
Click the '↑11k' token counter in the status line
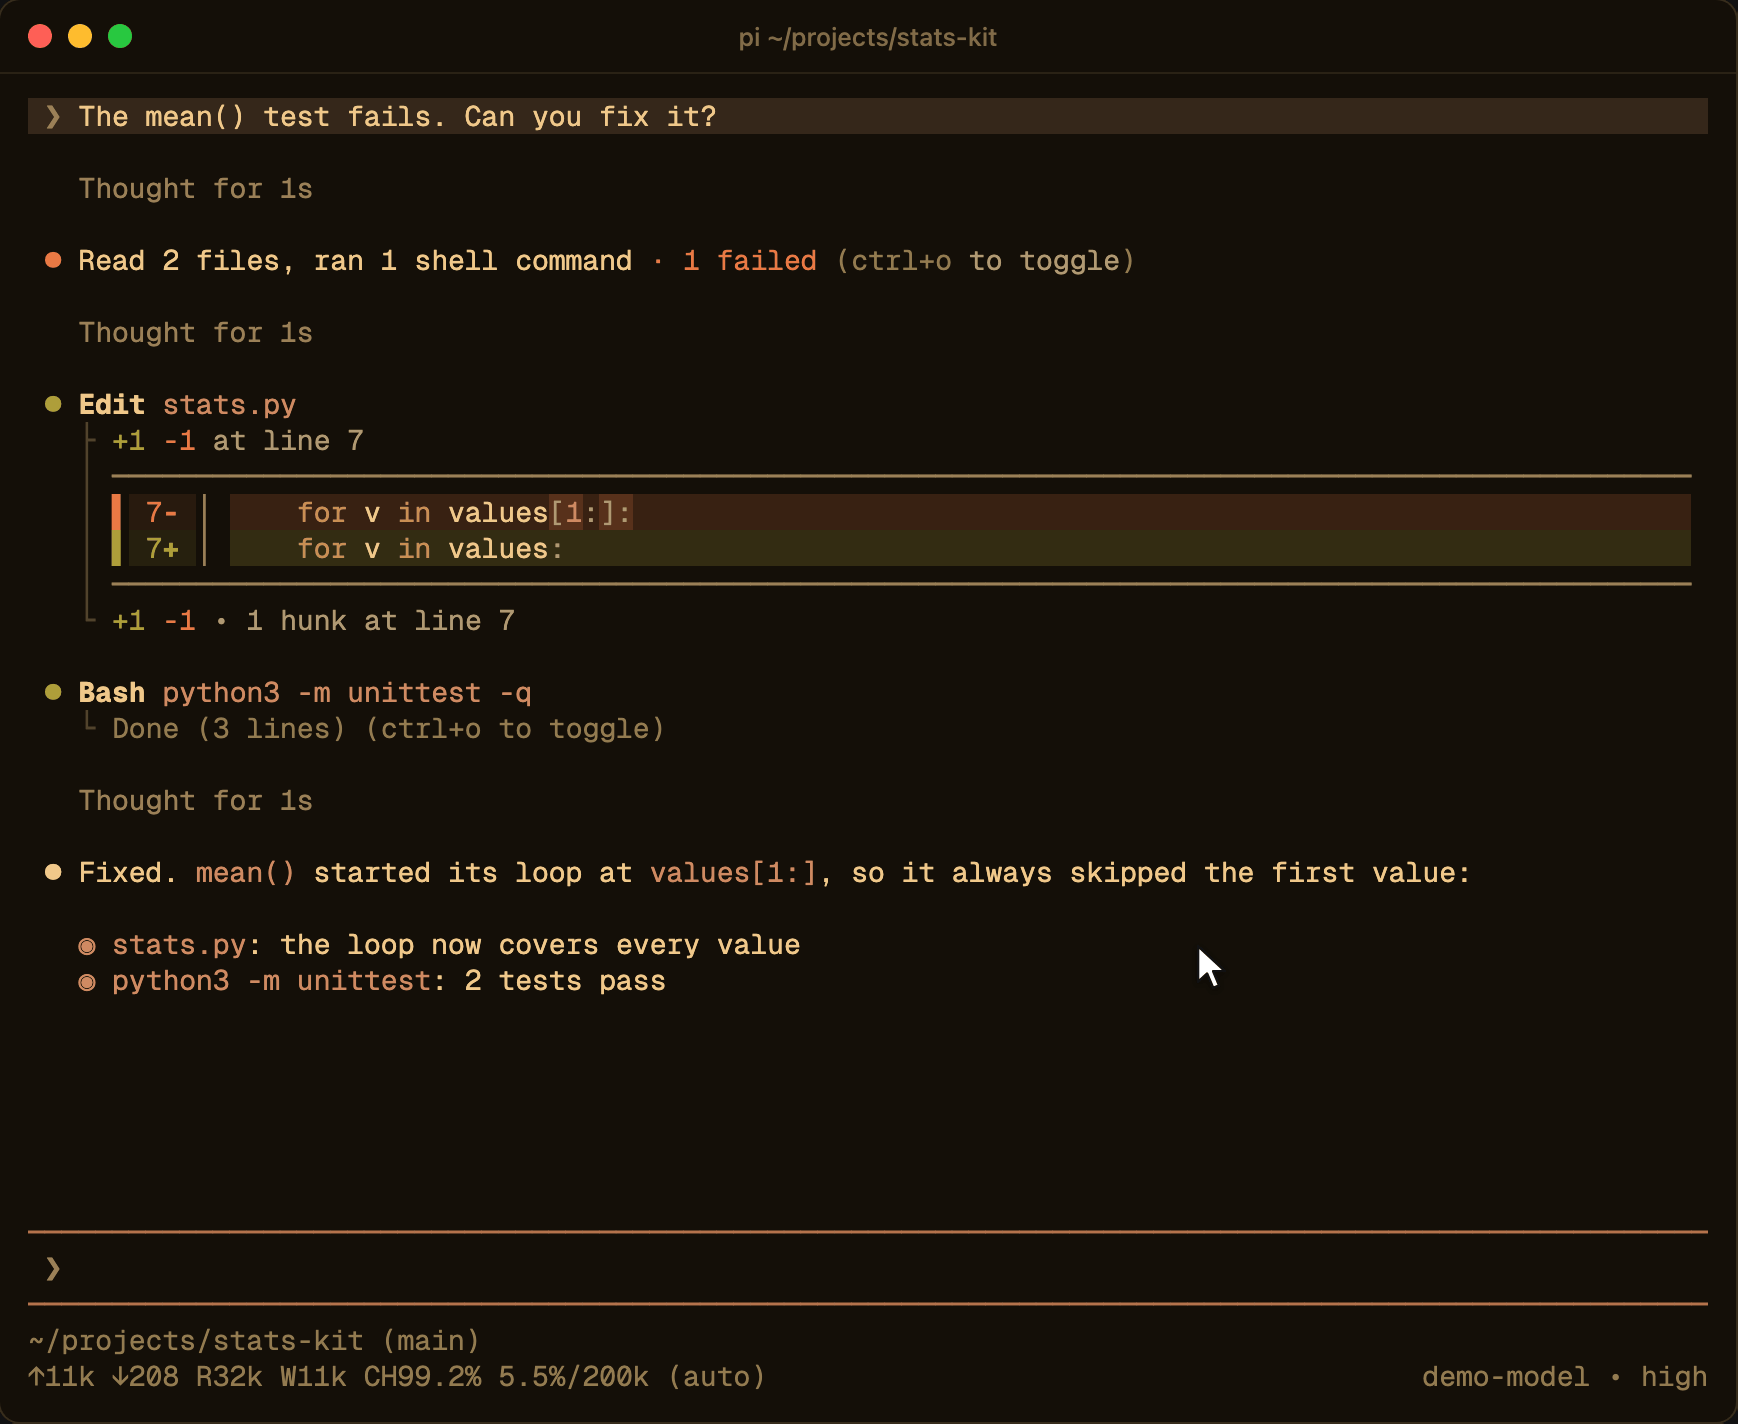[x=61, y=1377]
